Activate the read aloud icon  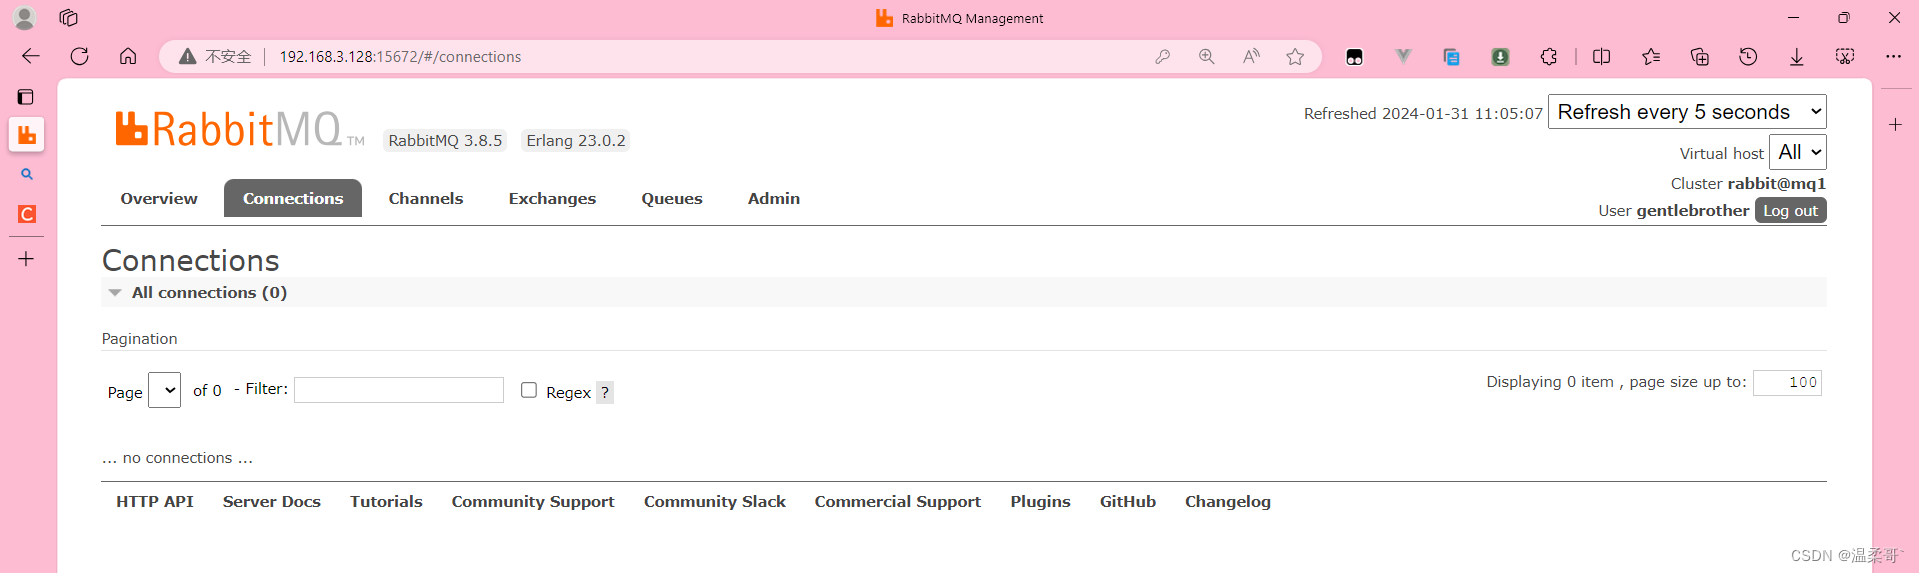pos(1251,57)
